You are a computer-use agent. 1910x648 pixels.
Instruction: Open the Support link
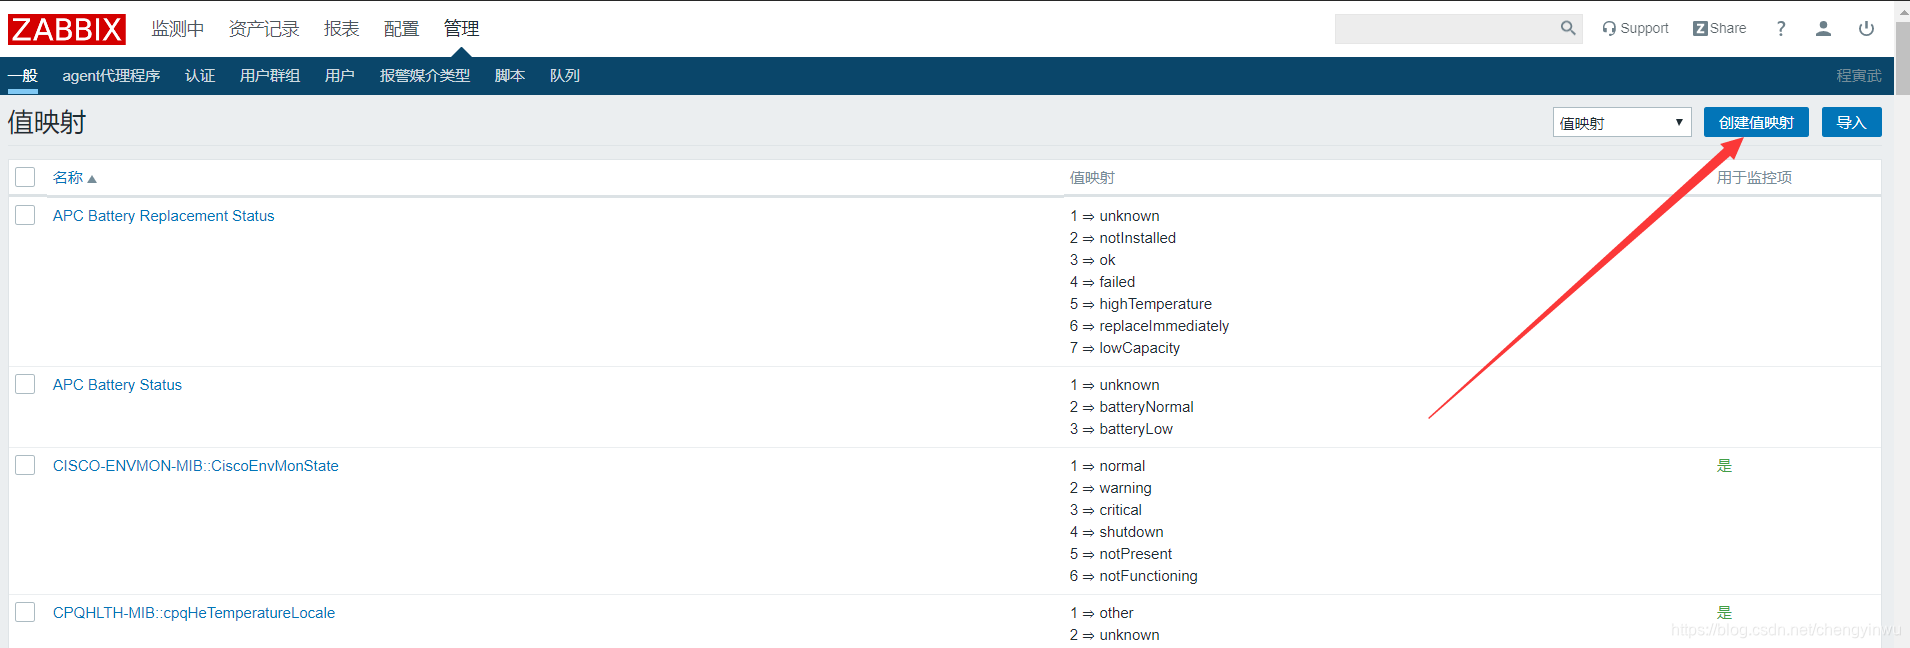pyautogui.click(x=1636, y=29)
